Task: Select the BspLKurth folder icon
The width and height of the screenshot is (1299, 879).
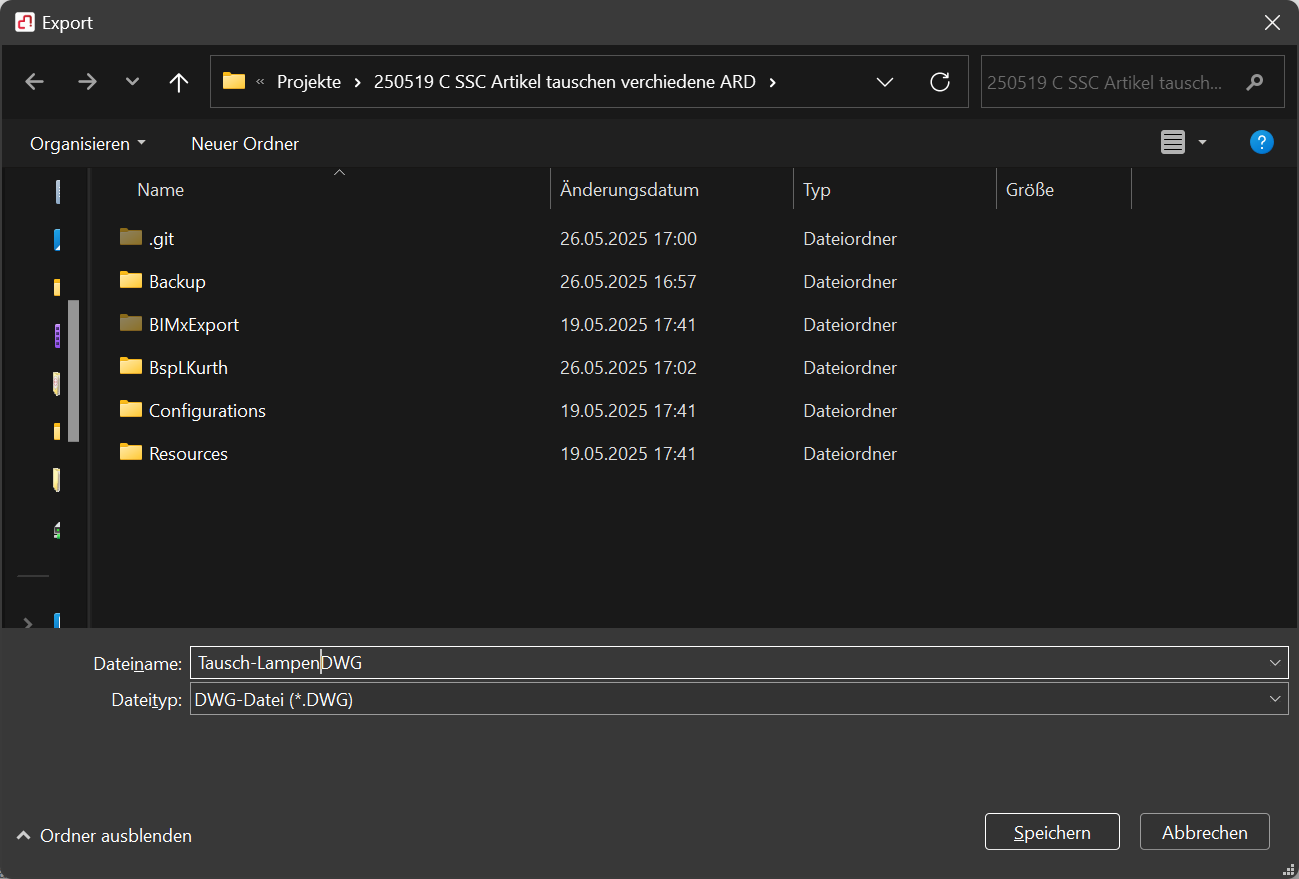Action: [x=131, y=367]
